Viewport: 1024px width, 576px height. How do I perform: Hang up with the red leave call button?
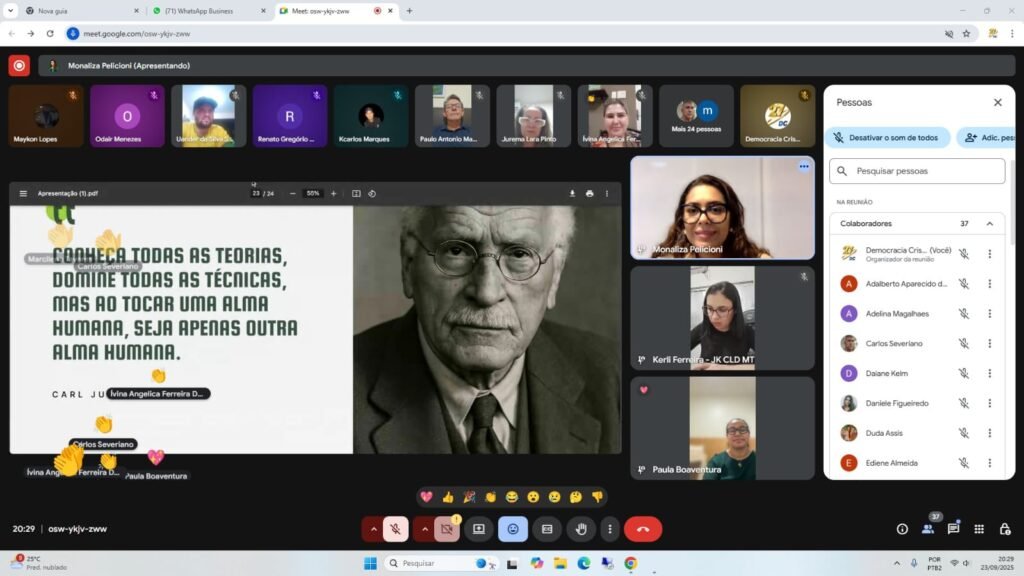(642, 529)
